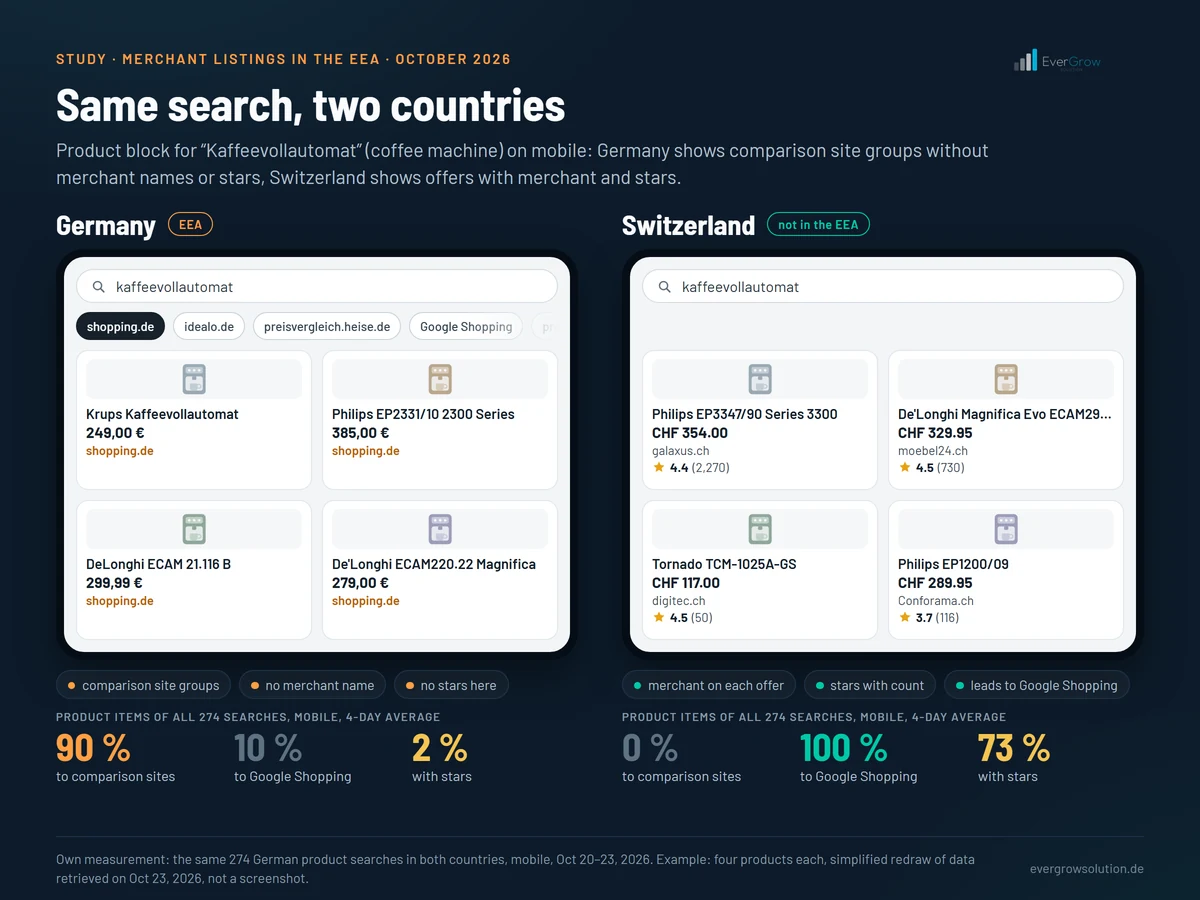Select the shopping.de tab chip
The image size is (1200, 900).
(x=120, y=326)
